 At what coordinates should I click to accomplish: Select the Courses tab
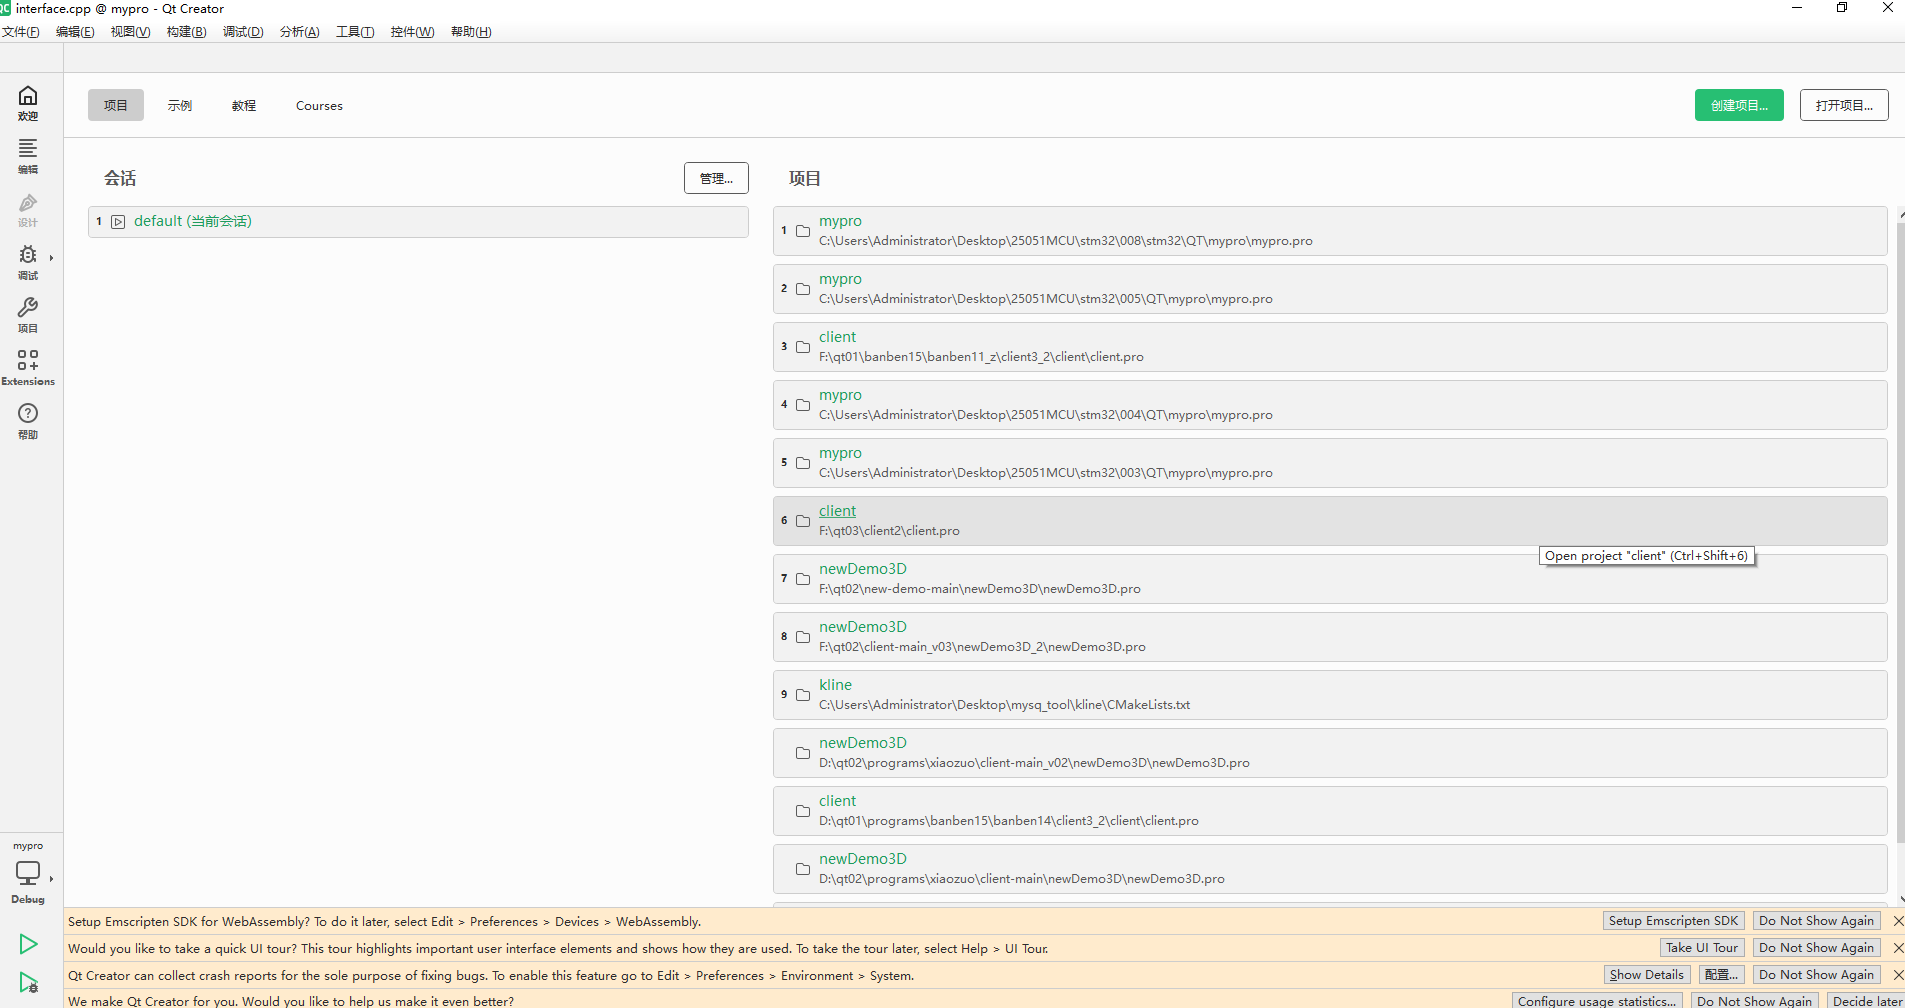coord(319,105)
